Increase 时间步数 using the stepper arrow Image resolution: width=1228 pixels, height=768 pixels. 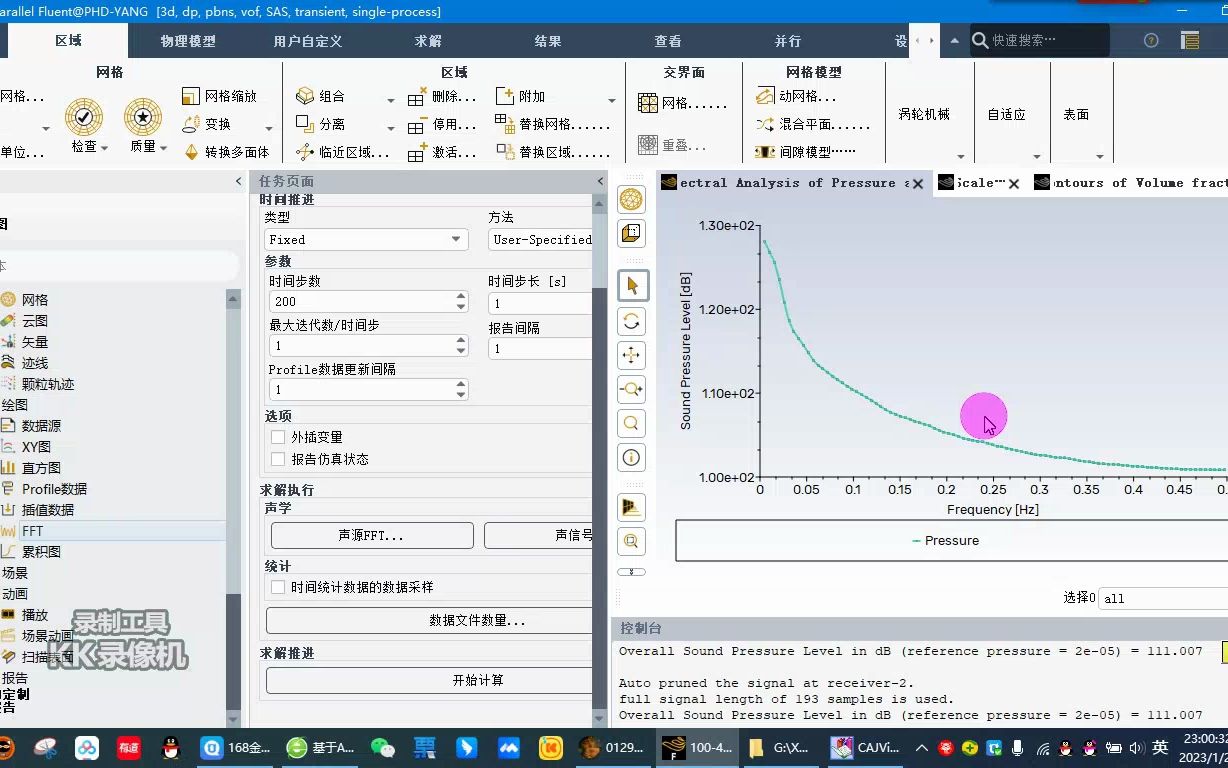click(x=460, y=296)
